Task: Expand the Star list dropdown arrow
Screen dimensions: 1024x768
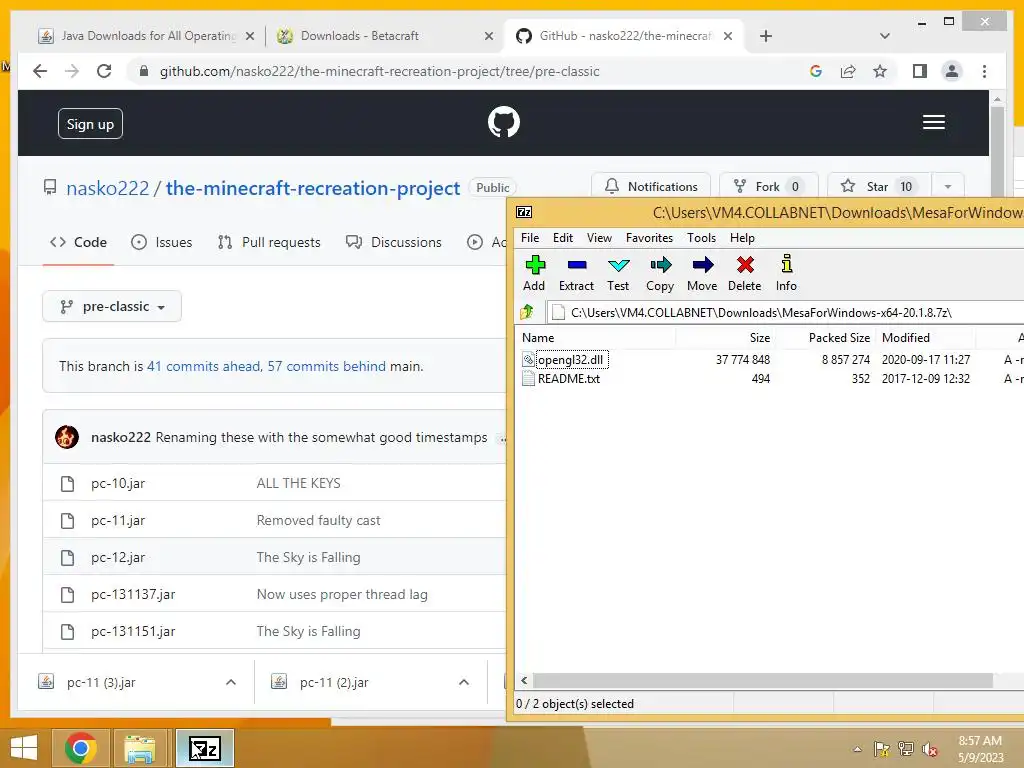Action: 948,187
